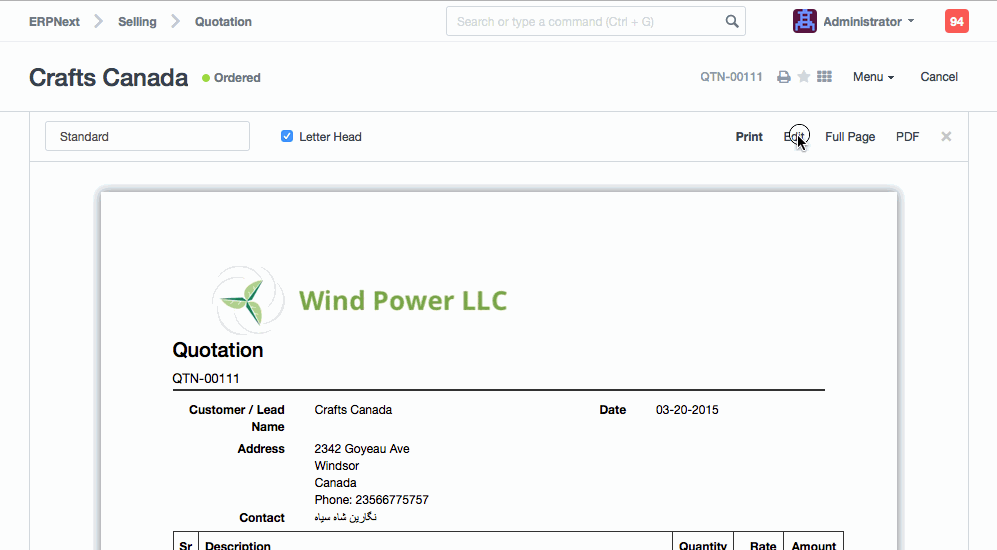Expand the Administrator user dropdown

[x=868, y=21]
